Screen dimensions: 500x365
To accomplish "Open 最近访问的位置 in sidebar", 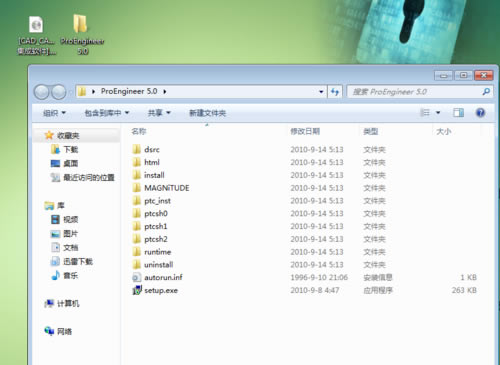I will coord(82,177).
